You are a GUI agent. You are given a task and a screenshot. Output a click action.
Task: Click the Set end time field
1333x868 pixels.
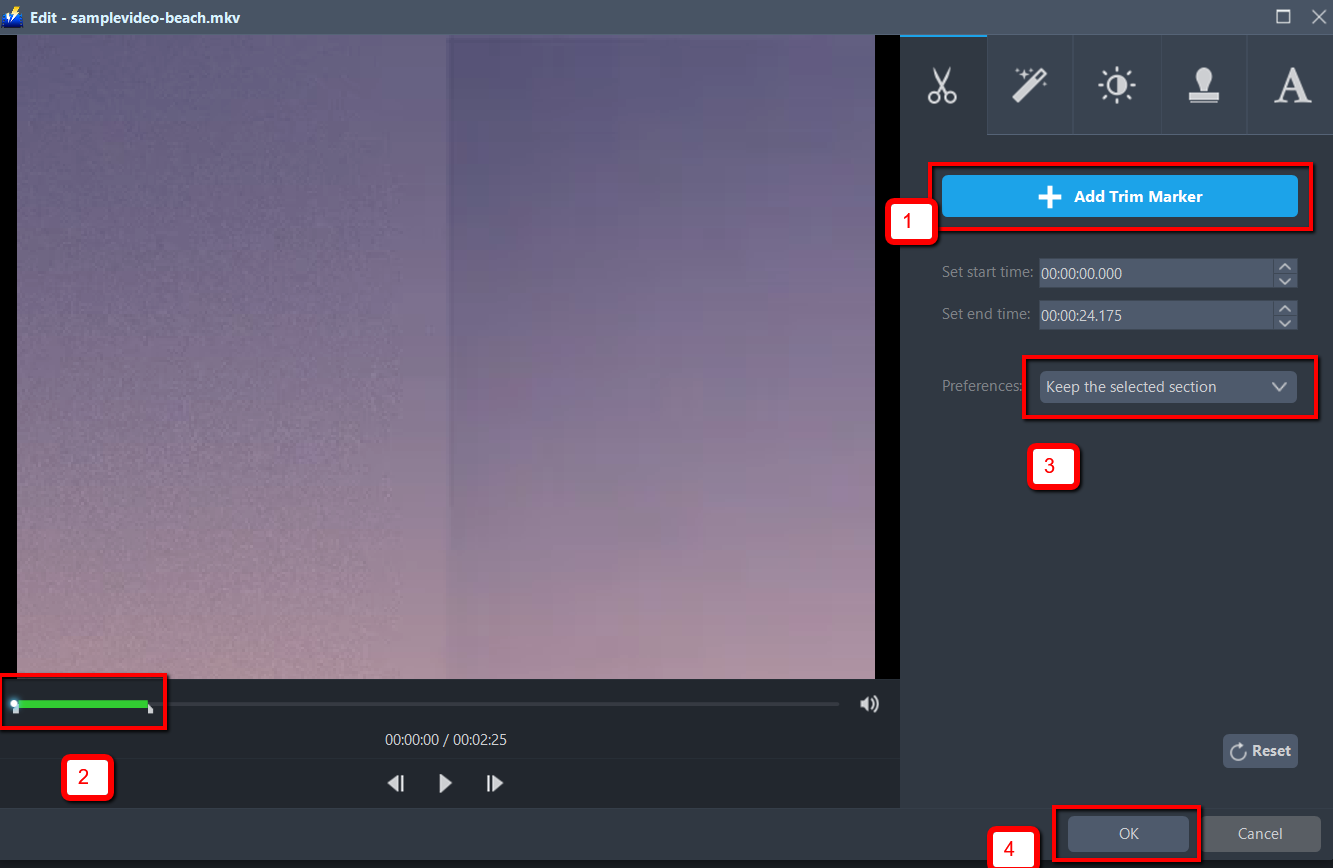(1155, 315)
